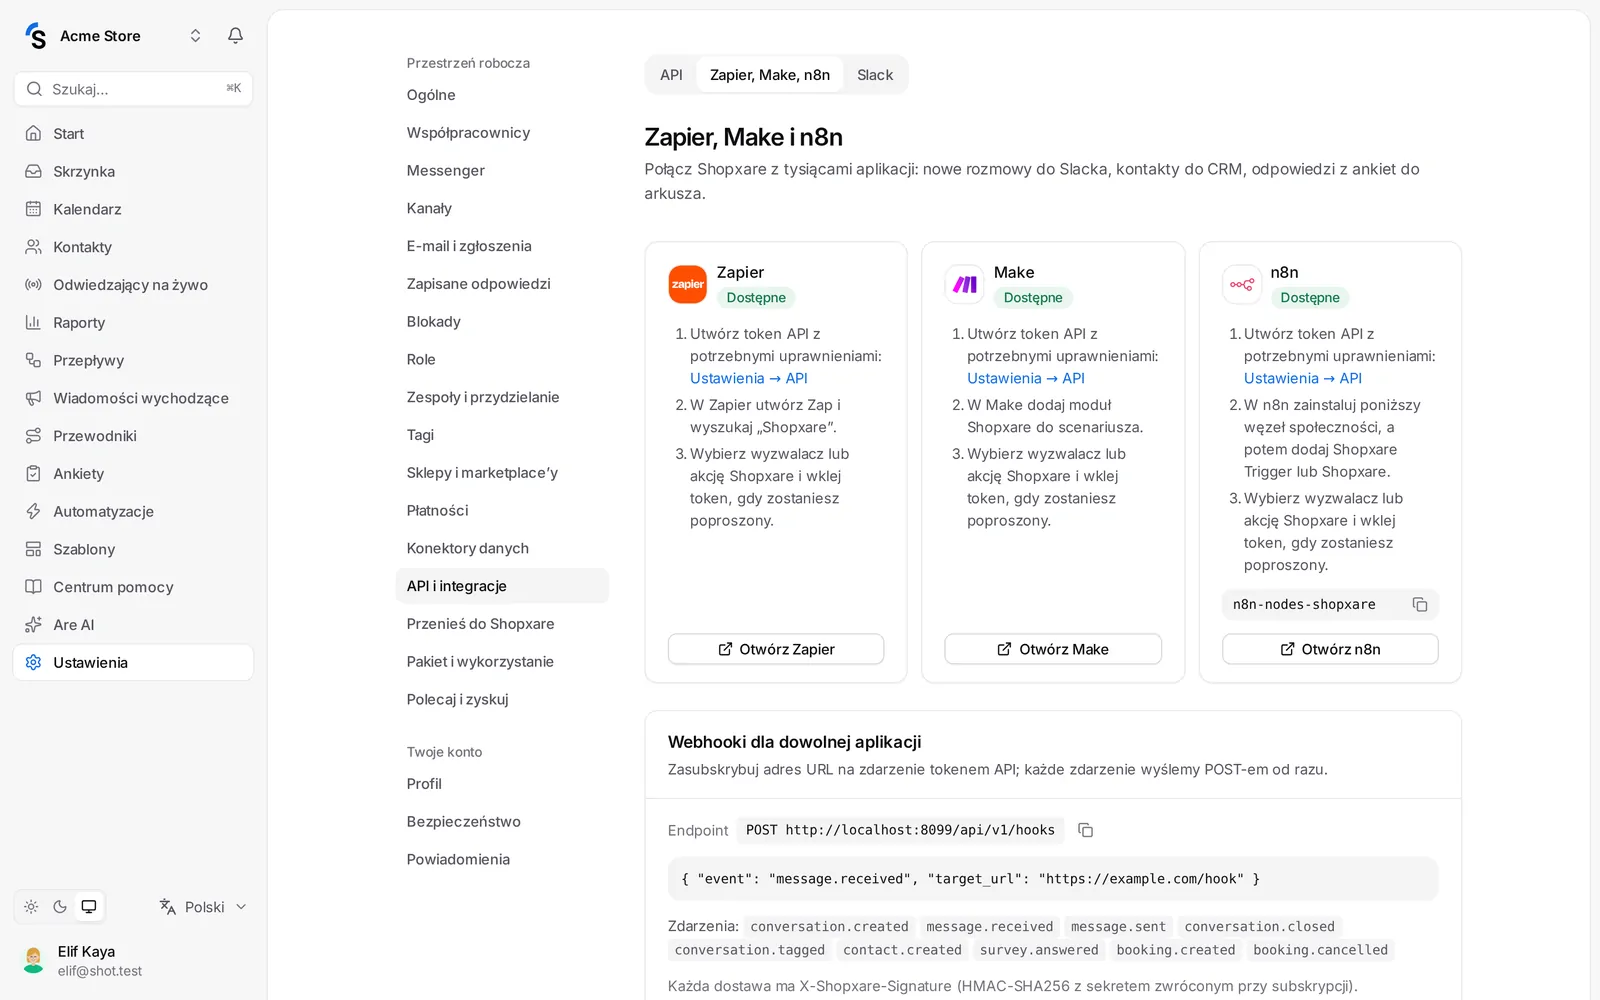The height and width of the screenshot is (1000, 1600).
Task: Copy the webhook endpoint URL
Action: click(x=1085, y=830)
